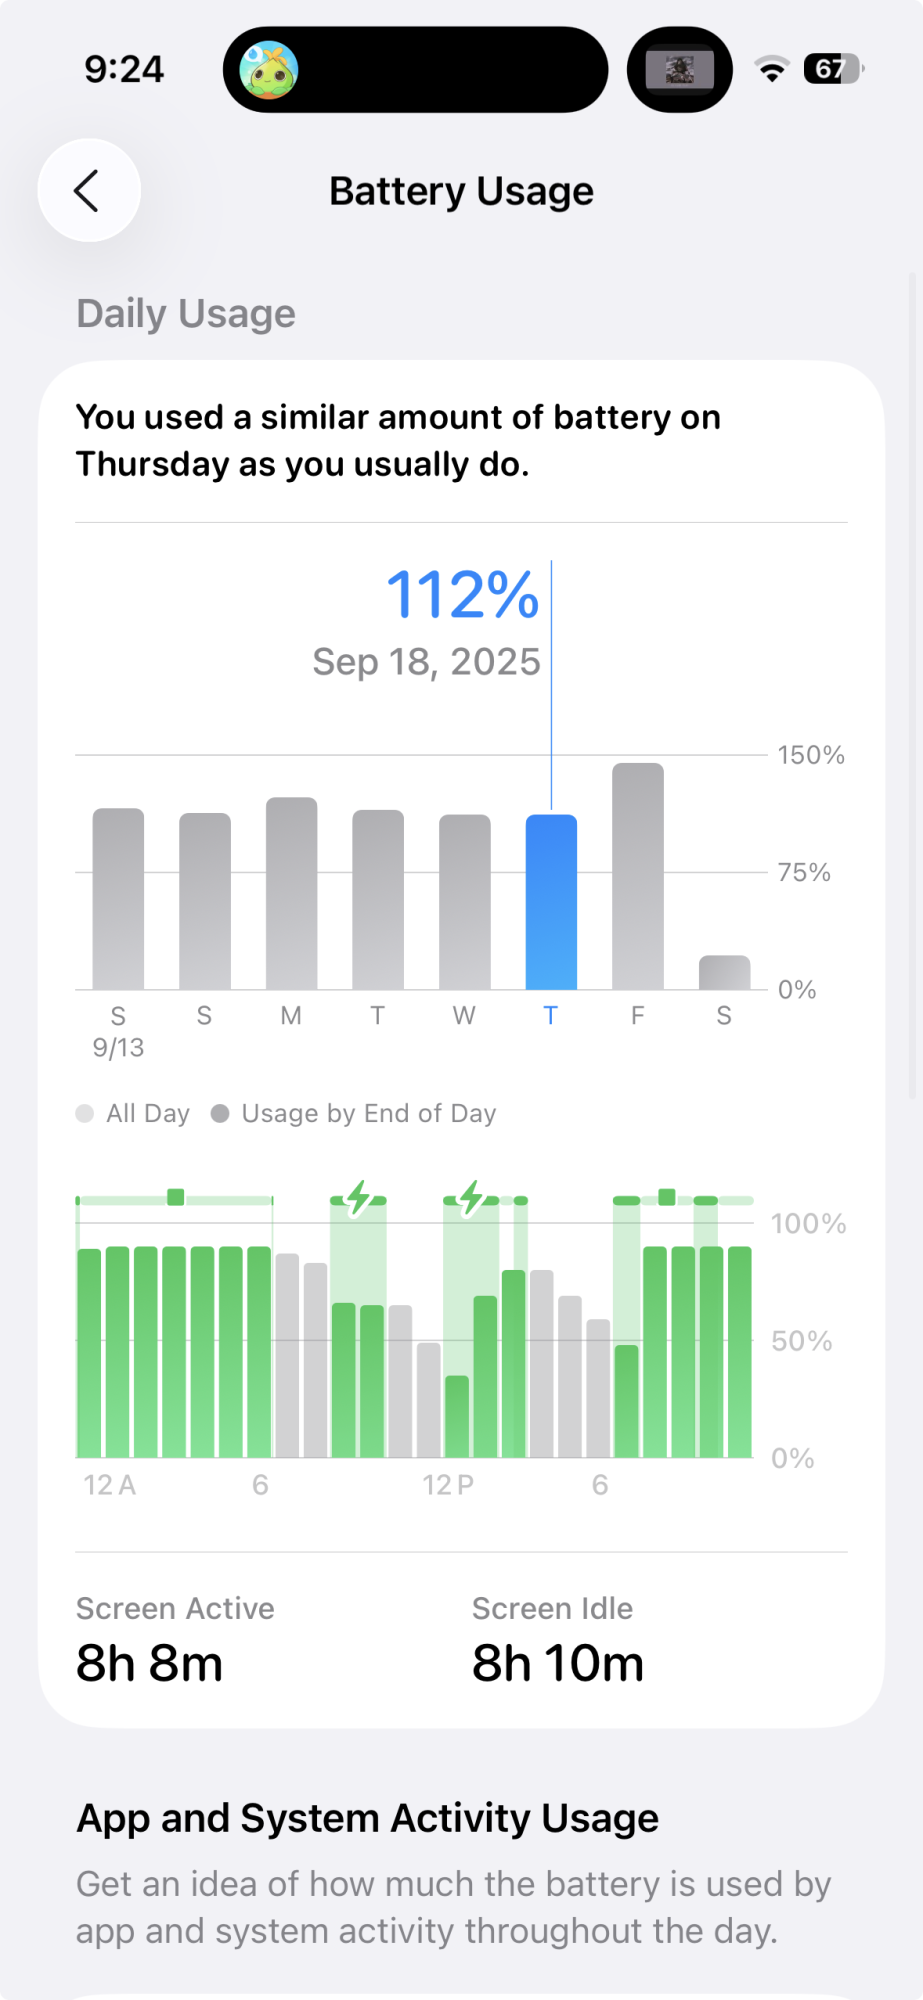
Task: Tap the Dynamic Island app avatar icon
Action: (268, 70)
